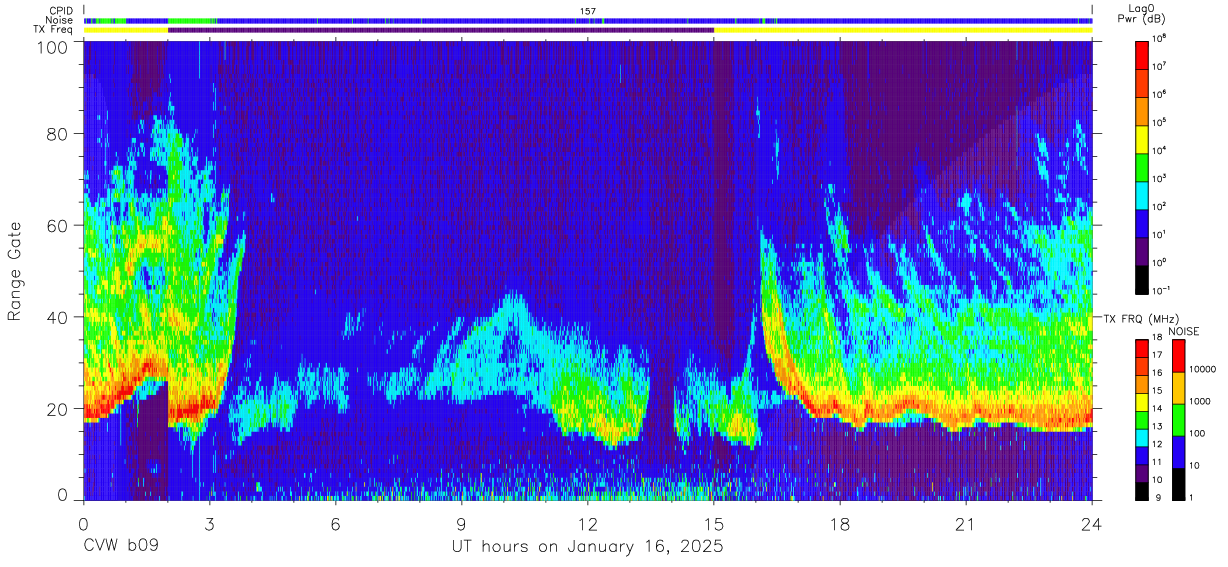
Task: Click the 'NOISE' colorbar title
Action: pyautogui.click(x=1184, y=331)
